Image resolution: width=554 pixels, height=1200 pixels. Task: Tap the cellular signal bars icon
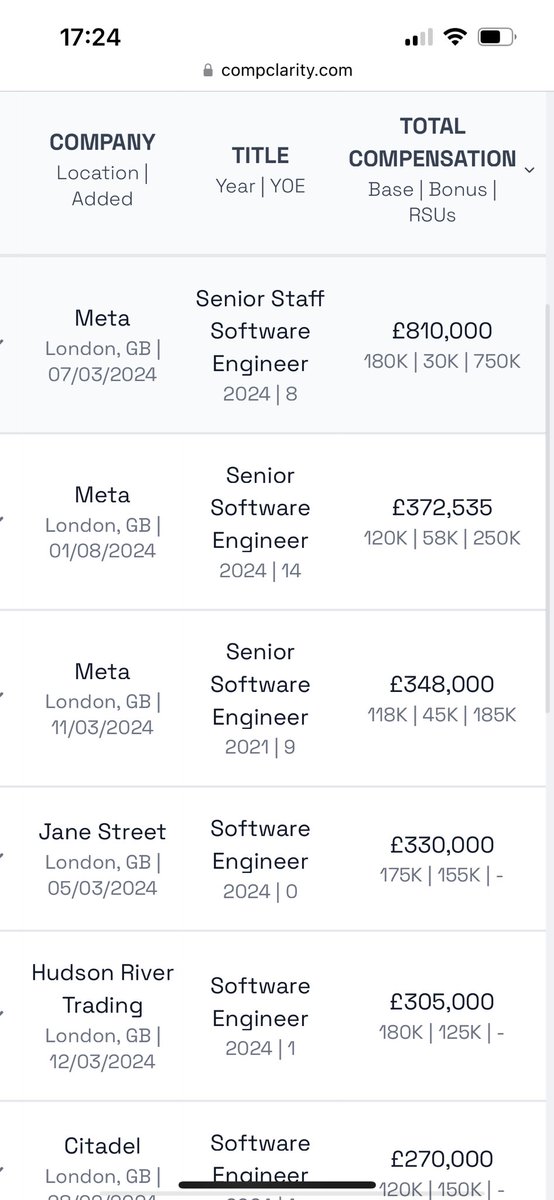coord(419,39)
